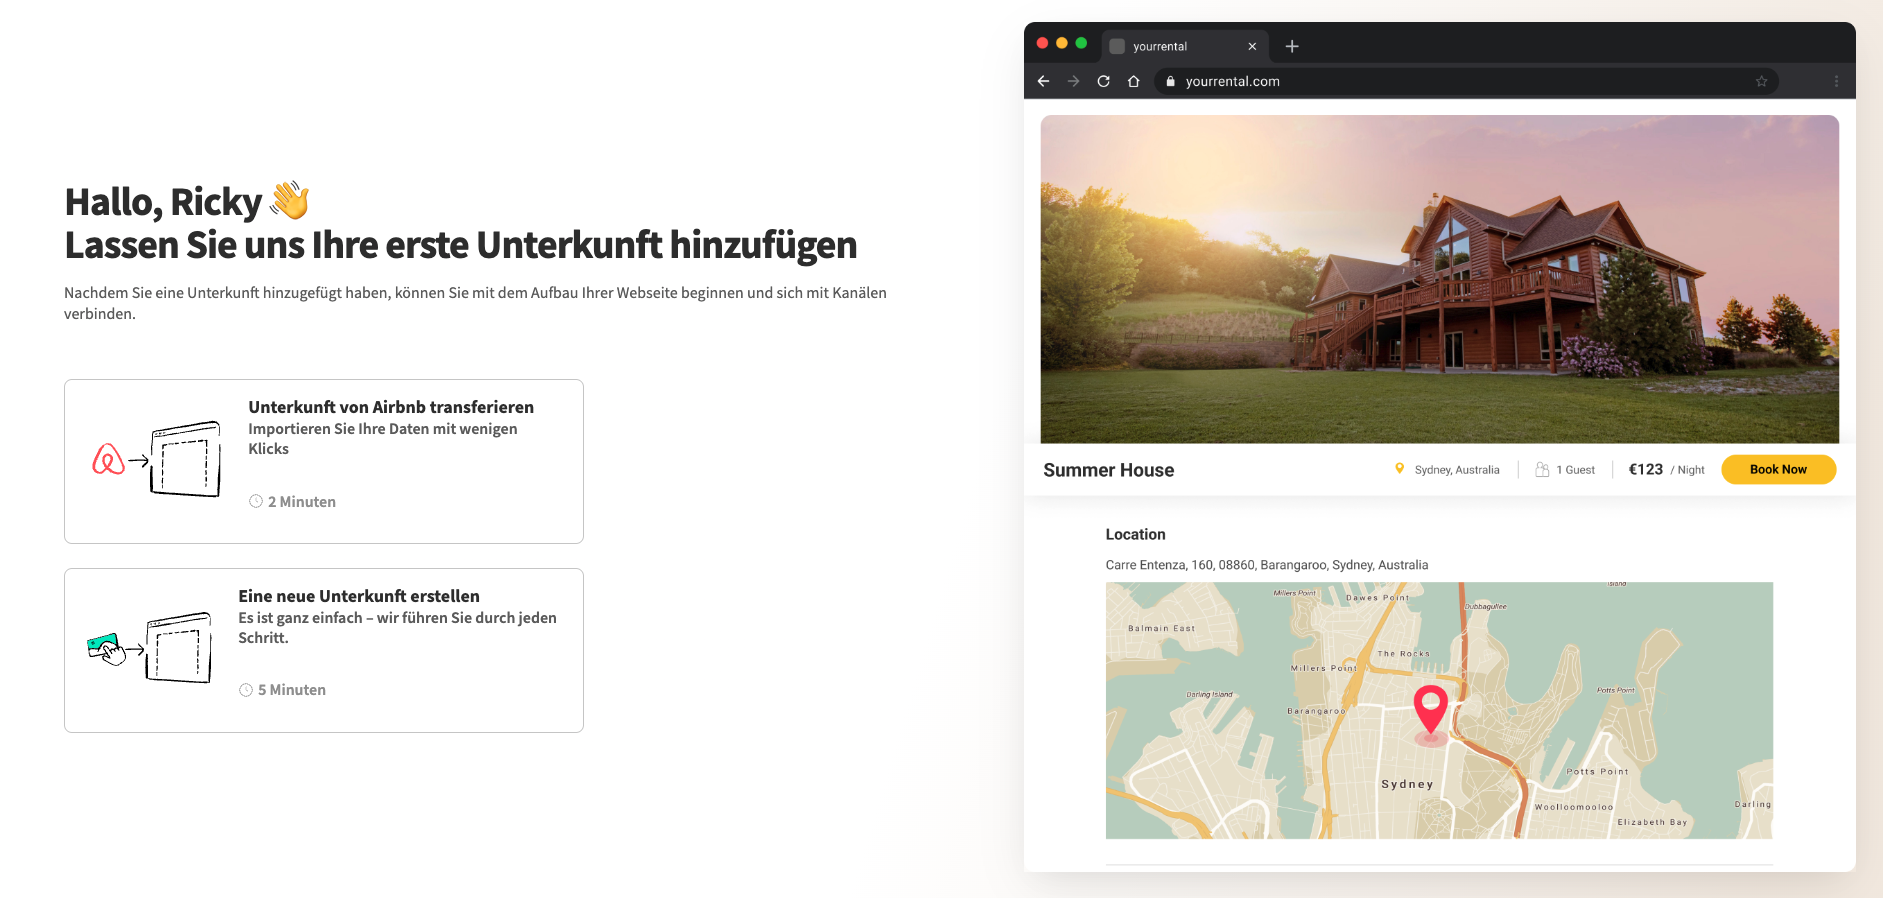Click the guest icon next to 1 Guest
This screenshot has width=1883, height=898.
(x=1542, y=469)
